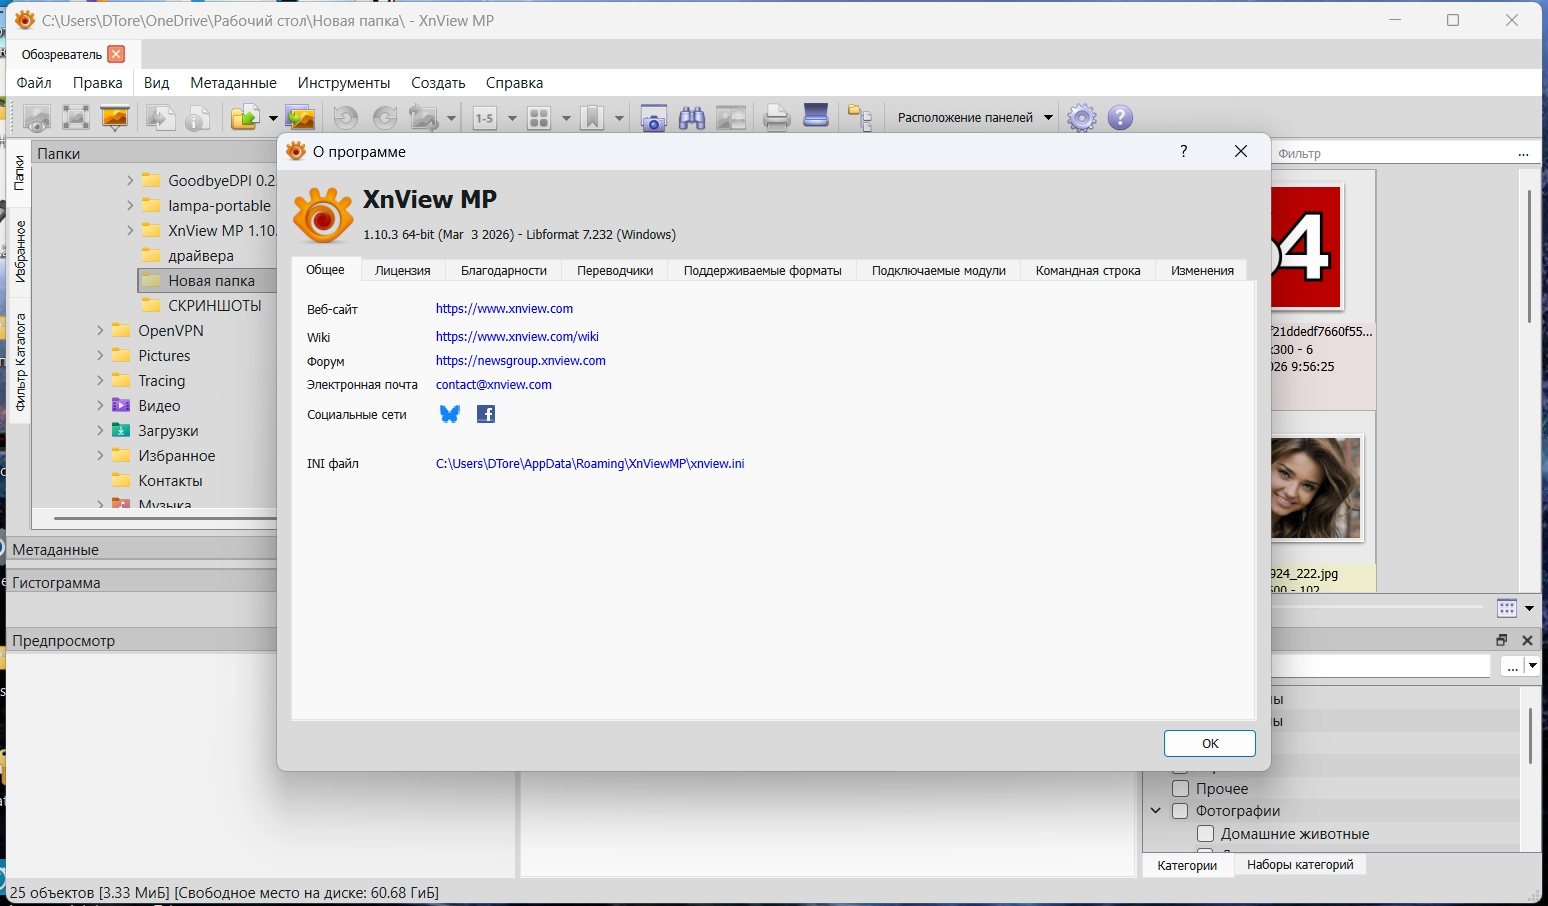Start slideshow with the projector screen icon

(x=115, y=118)
